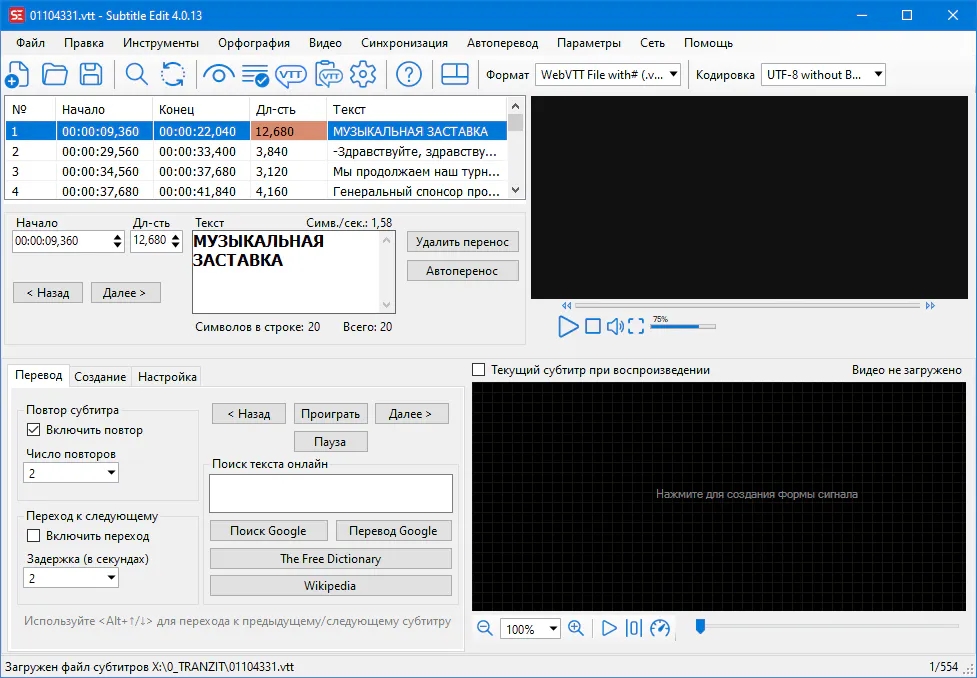Enable the Включить переход checkbox
This screenshot has height=678, width=977.
[35, 536]
